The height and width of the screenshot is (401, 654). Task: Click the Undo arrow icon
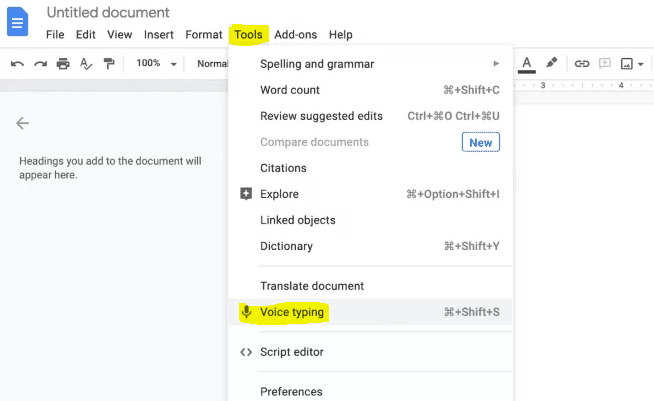pos(17,64)
